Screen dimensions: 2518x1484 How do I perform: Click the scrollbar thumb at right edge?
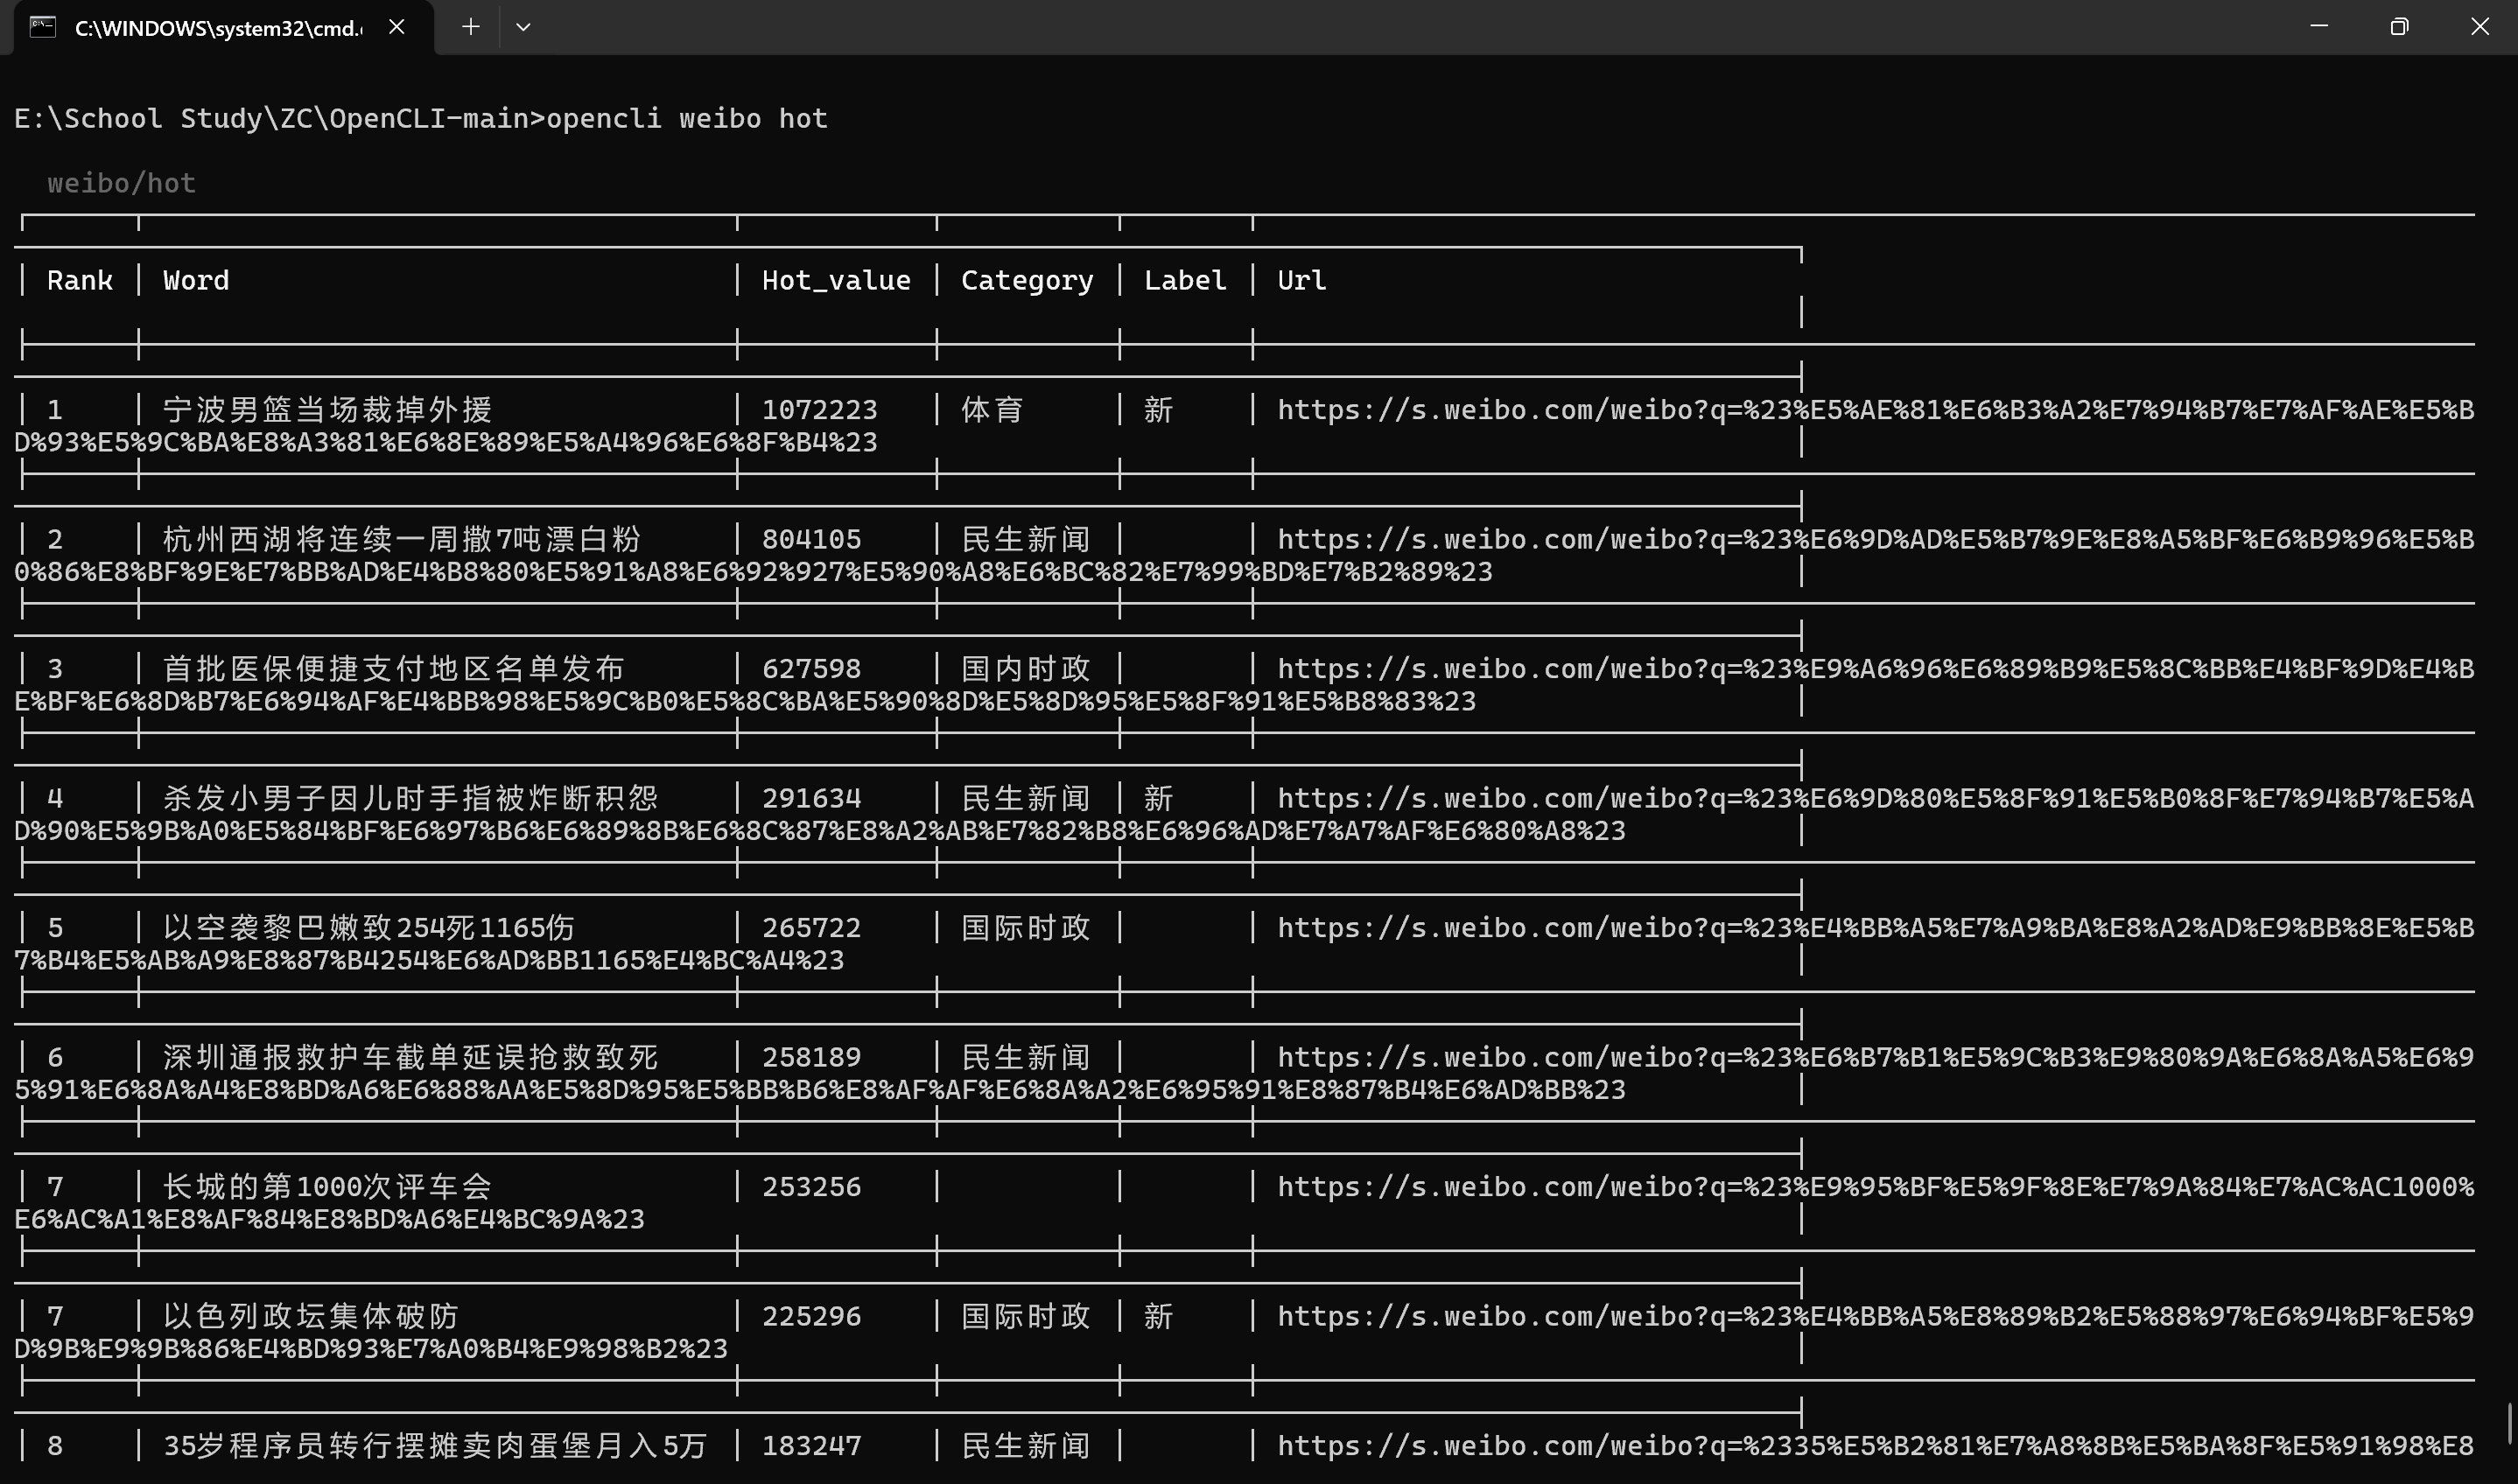[x=2509, y=1422]
